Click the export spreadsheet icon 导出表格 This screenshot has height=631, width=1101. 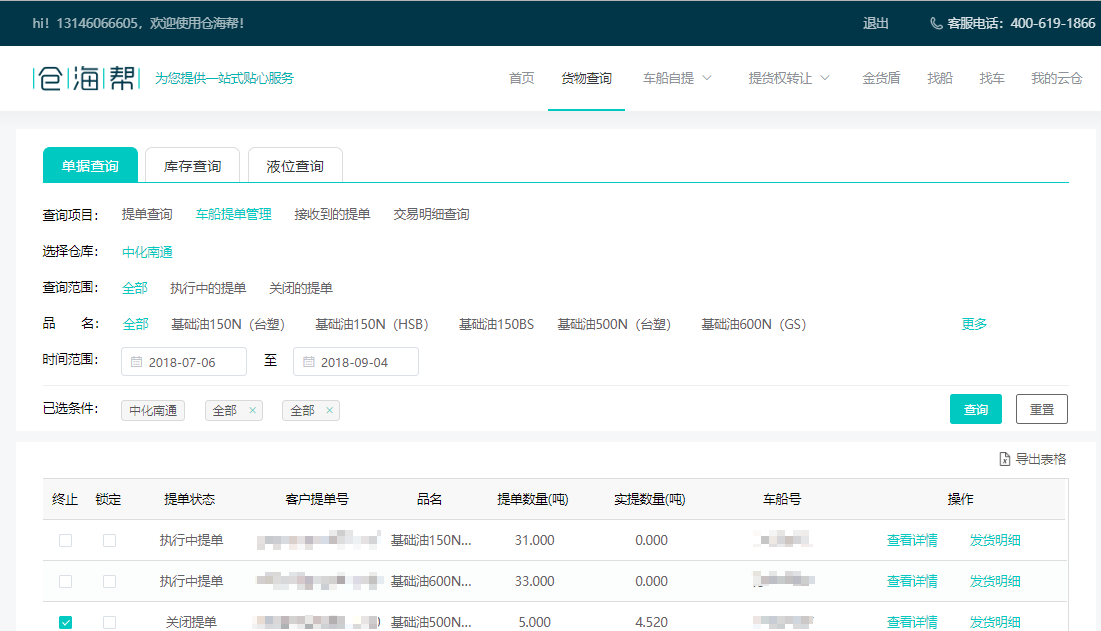pyautogui.click(x=1005, y=459)
